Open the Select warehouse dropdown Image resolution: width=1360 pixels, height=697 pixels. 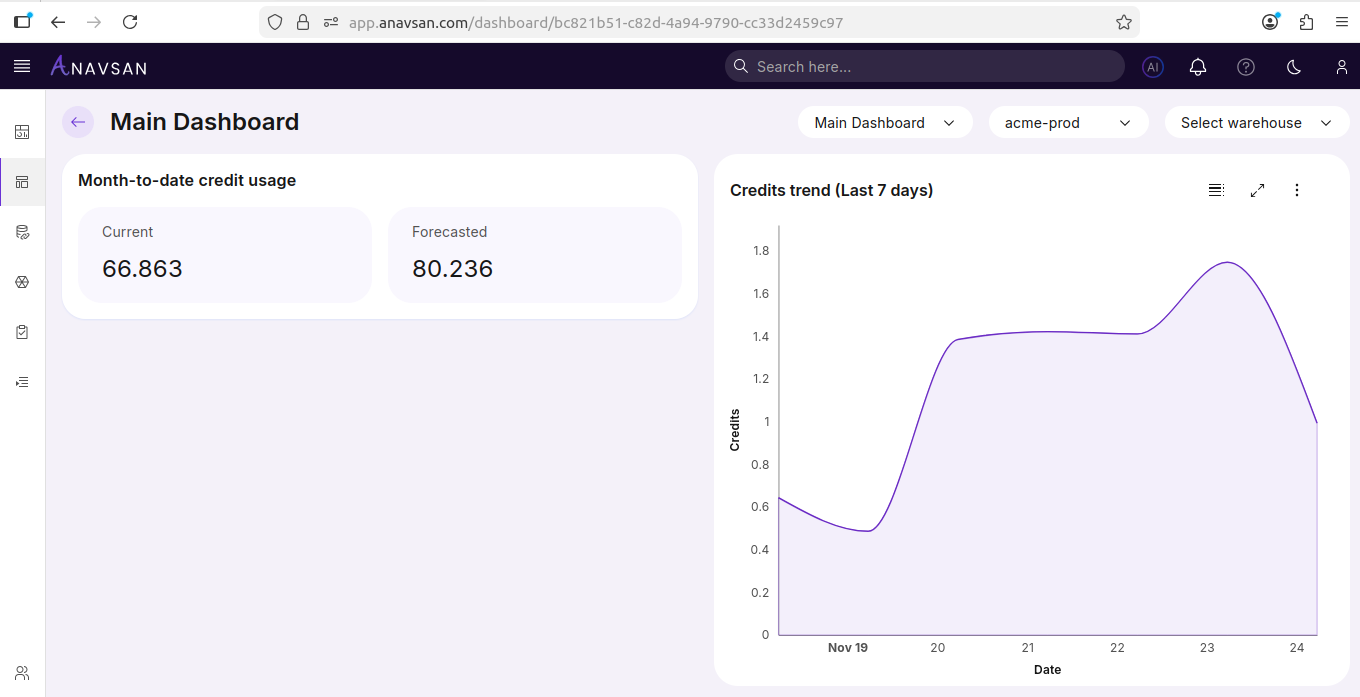[1257, 122]
